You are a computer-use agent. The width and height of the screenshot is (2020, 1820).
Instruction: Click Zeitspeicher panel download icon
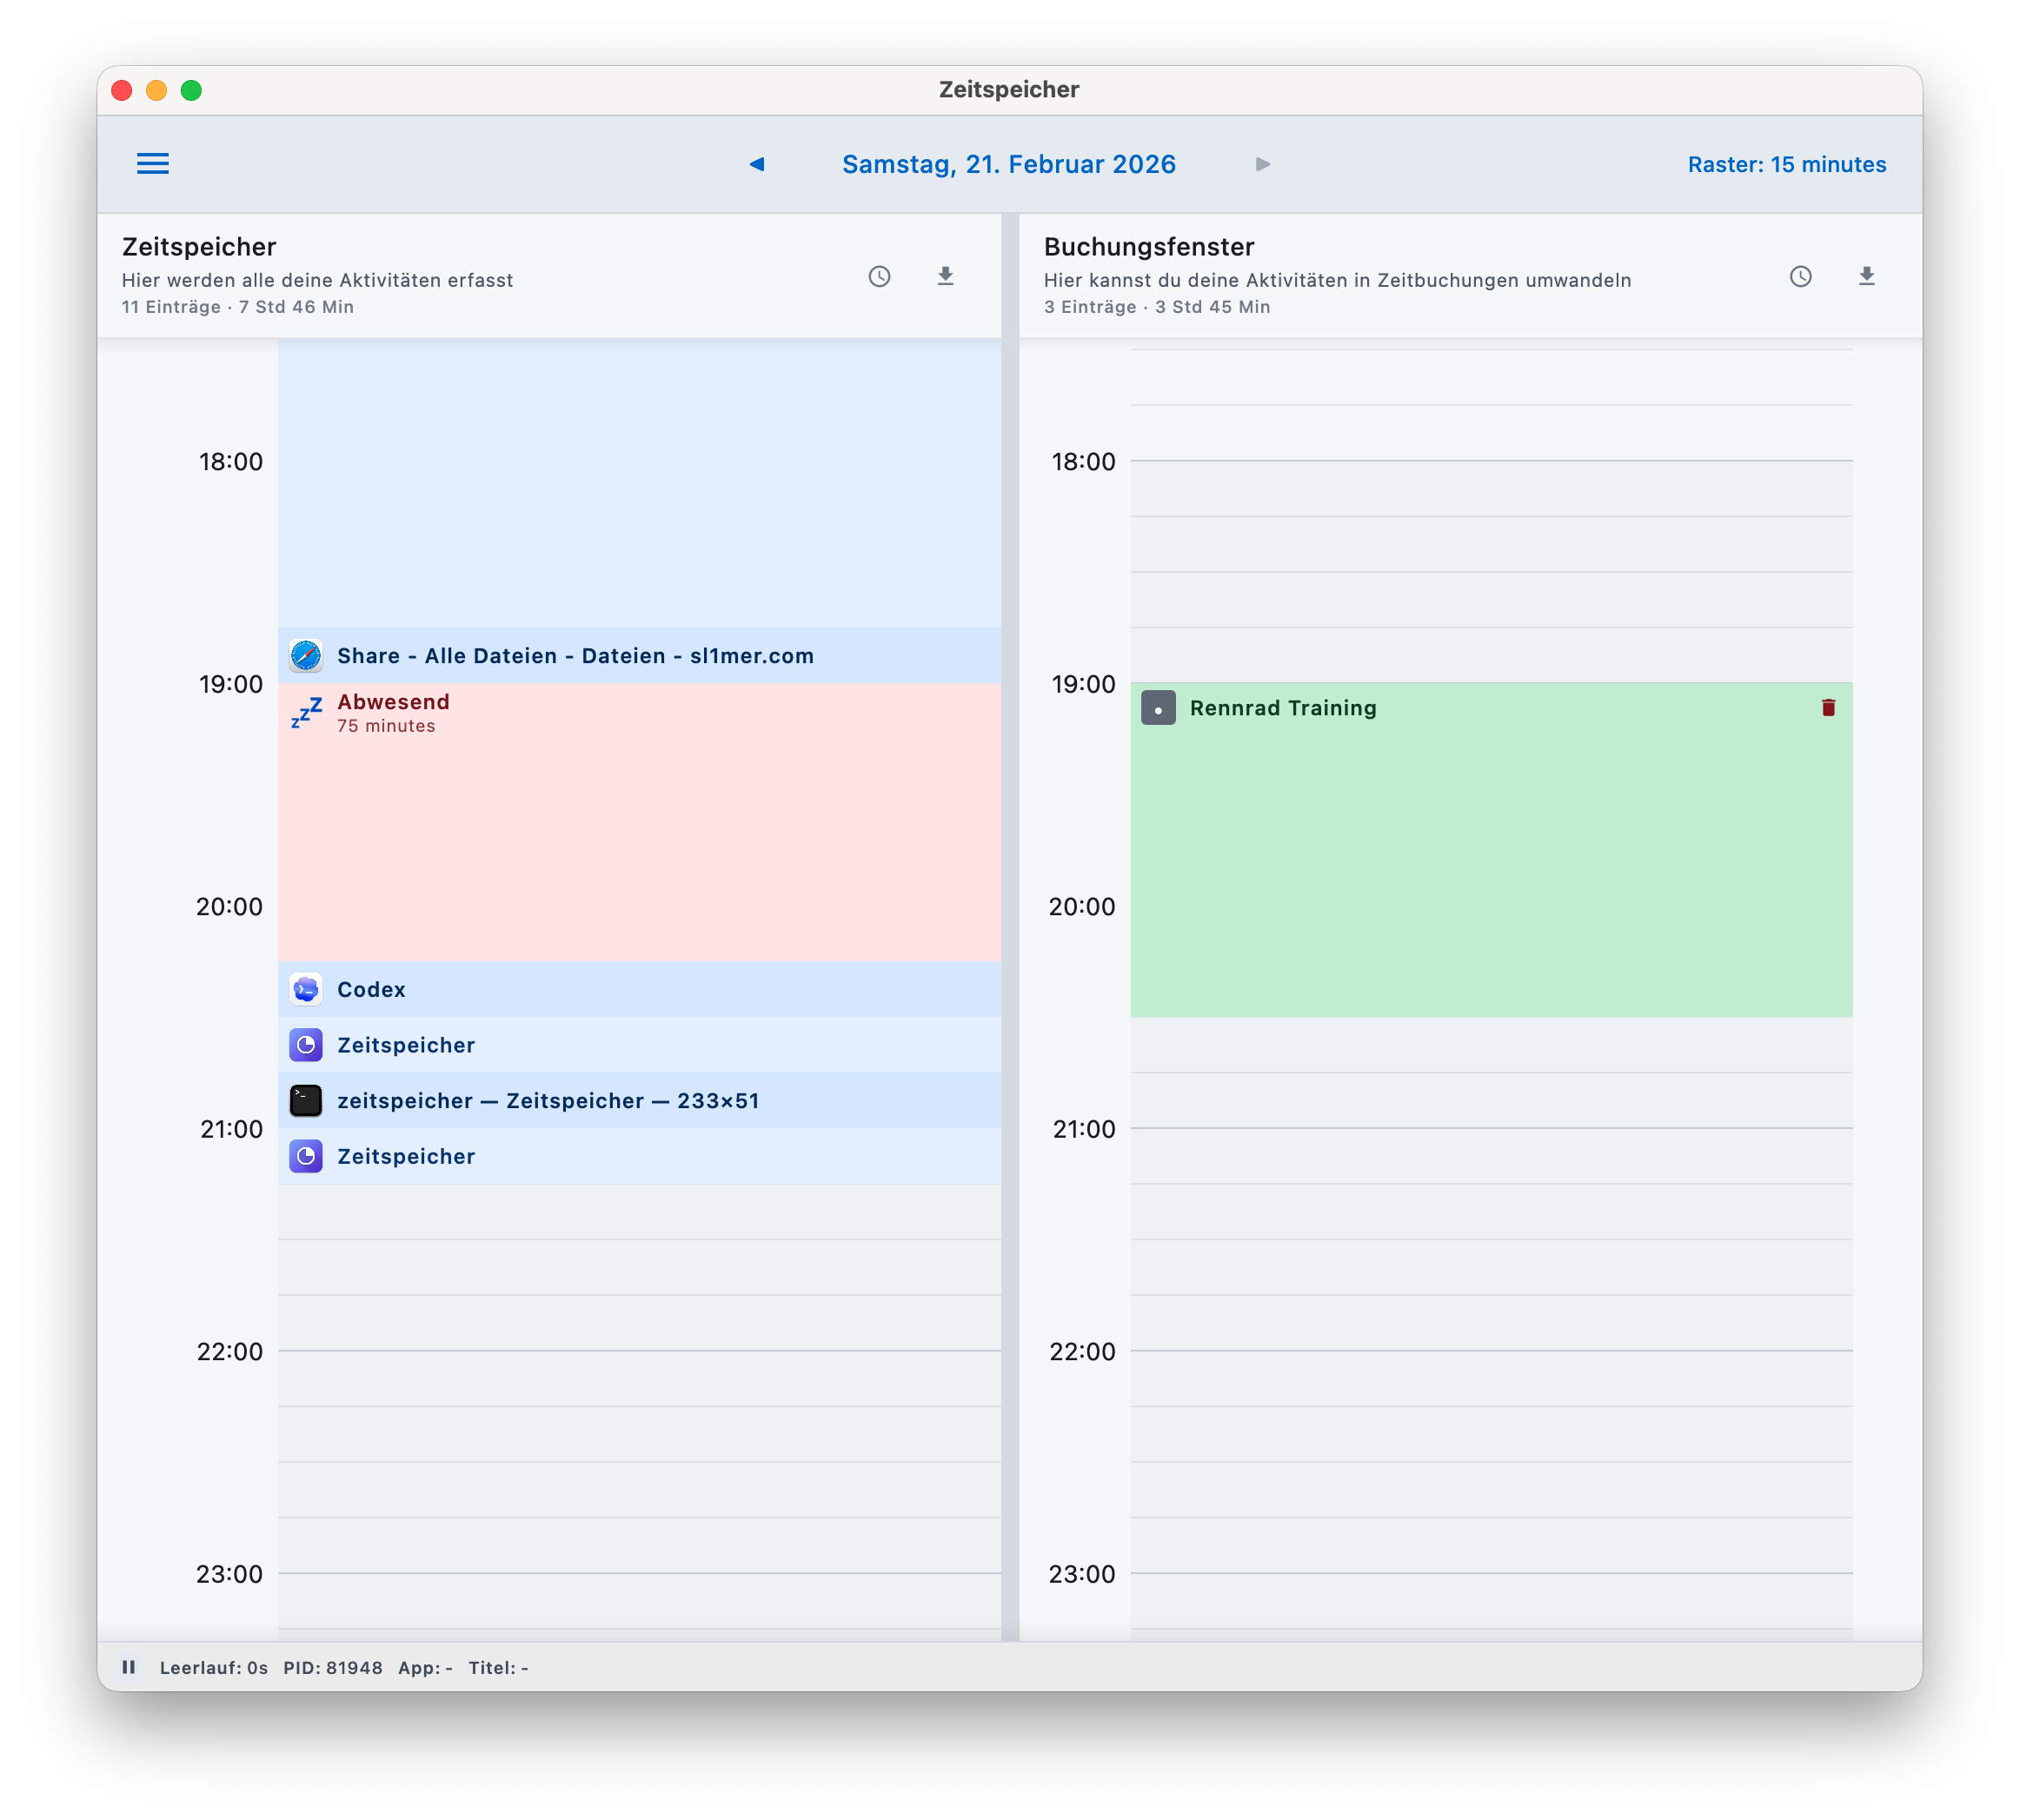(945, 277)
